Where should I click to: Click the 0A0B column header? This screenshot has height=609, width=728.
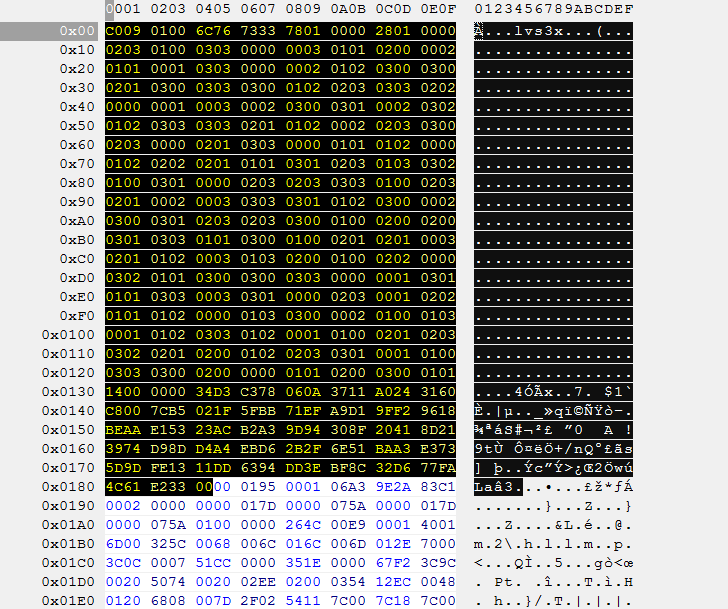(x=348, y=9)
